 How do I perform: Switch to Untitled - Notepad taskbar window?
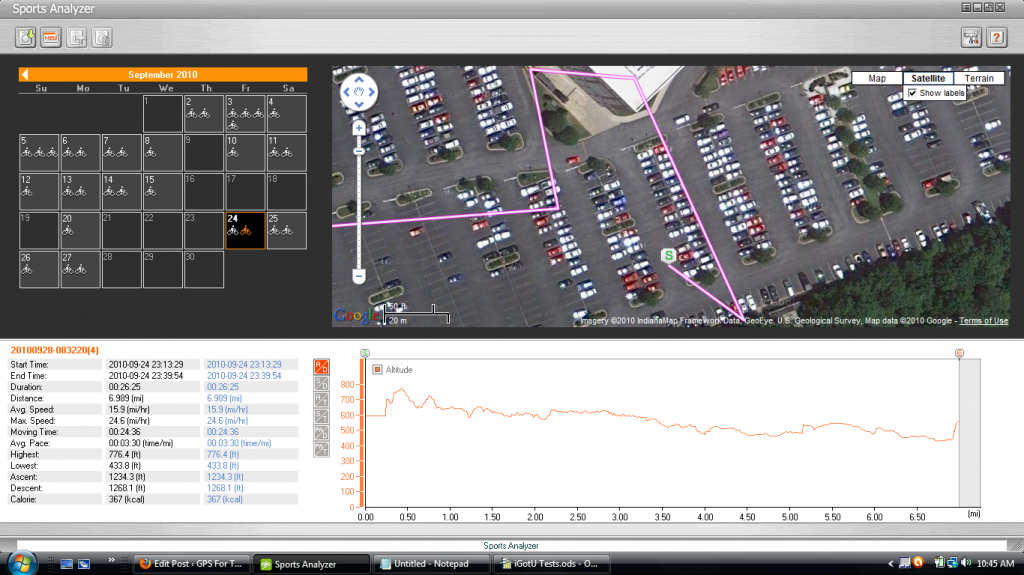[432, 564]
